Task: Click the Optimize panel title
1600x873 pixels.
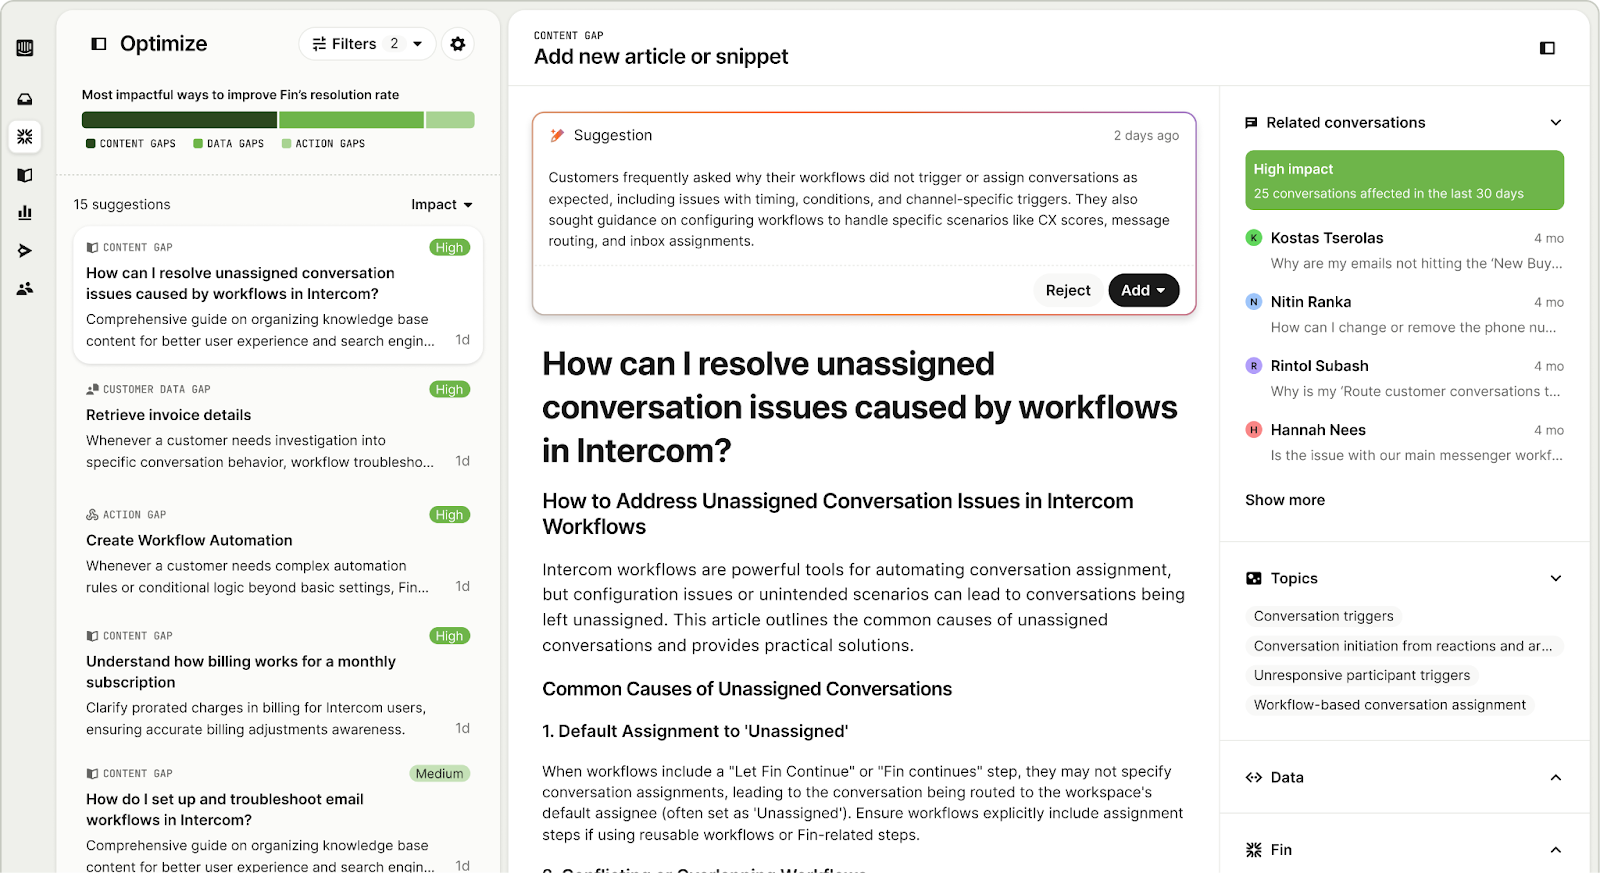Action: (x=164, y=44)
